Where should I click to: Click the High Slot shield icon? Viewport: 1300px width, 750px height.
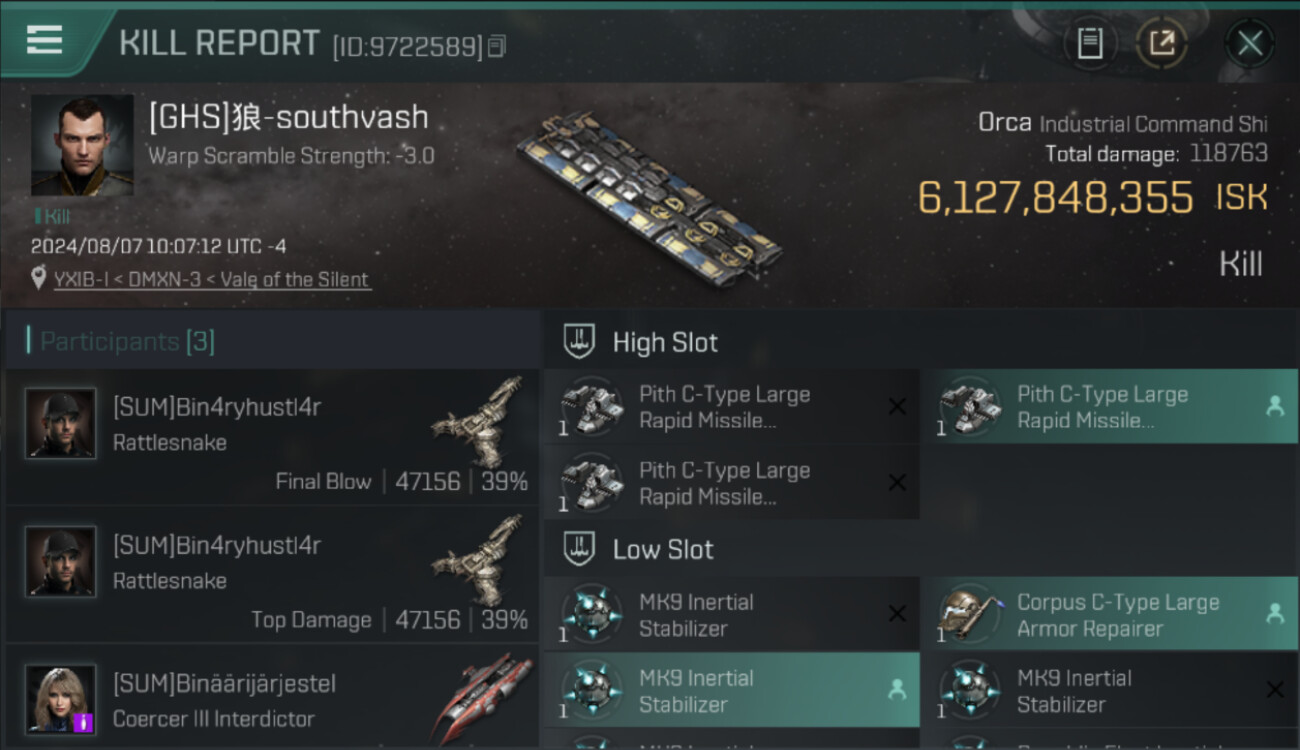pos(580,342)
